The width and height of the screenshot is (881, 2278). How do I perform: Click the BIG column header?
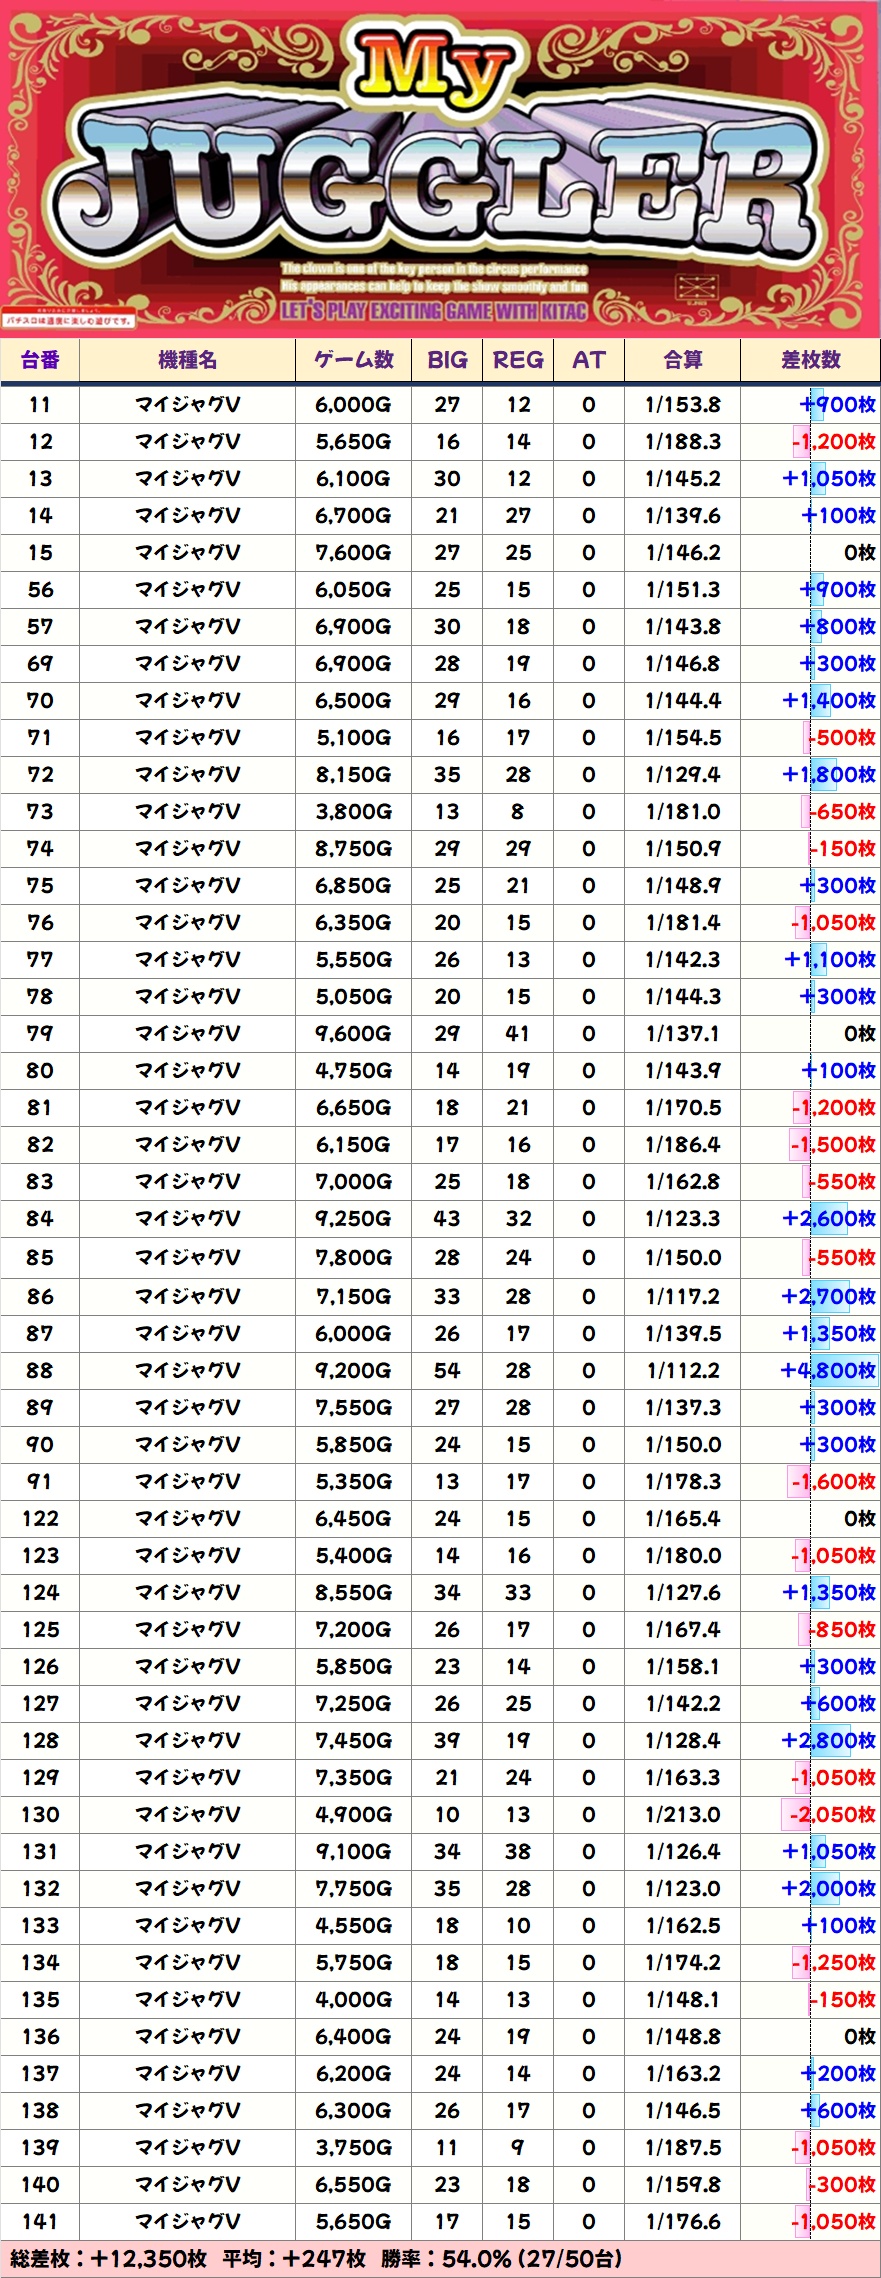click(447, 360)
